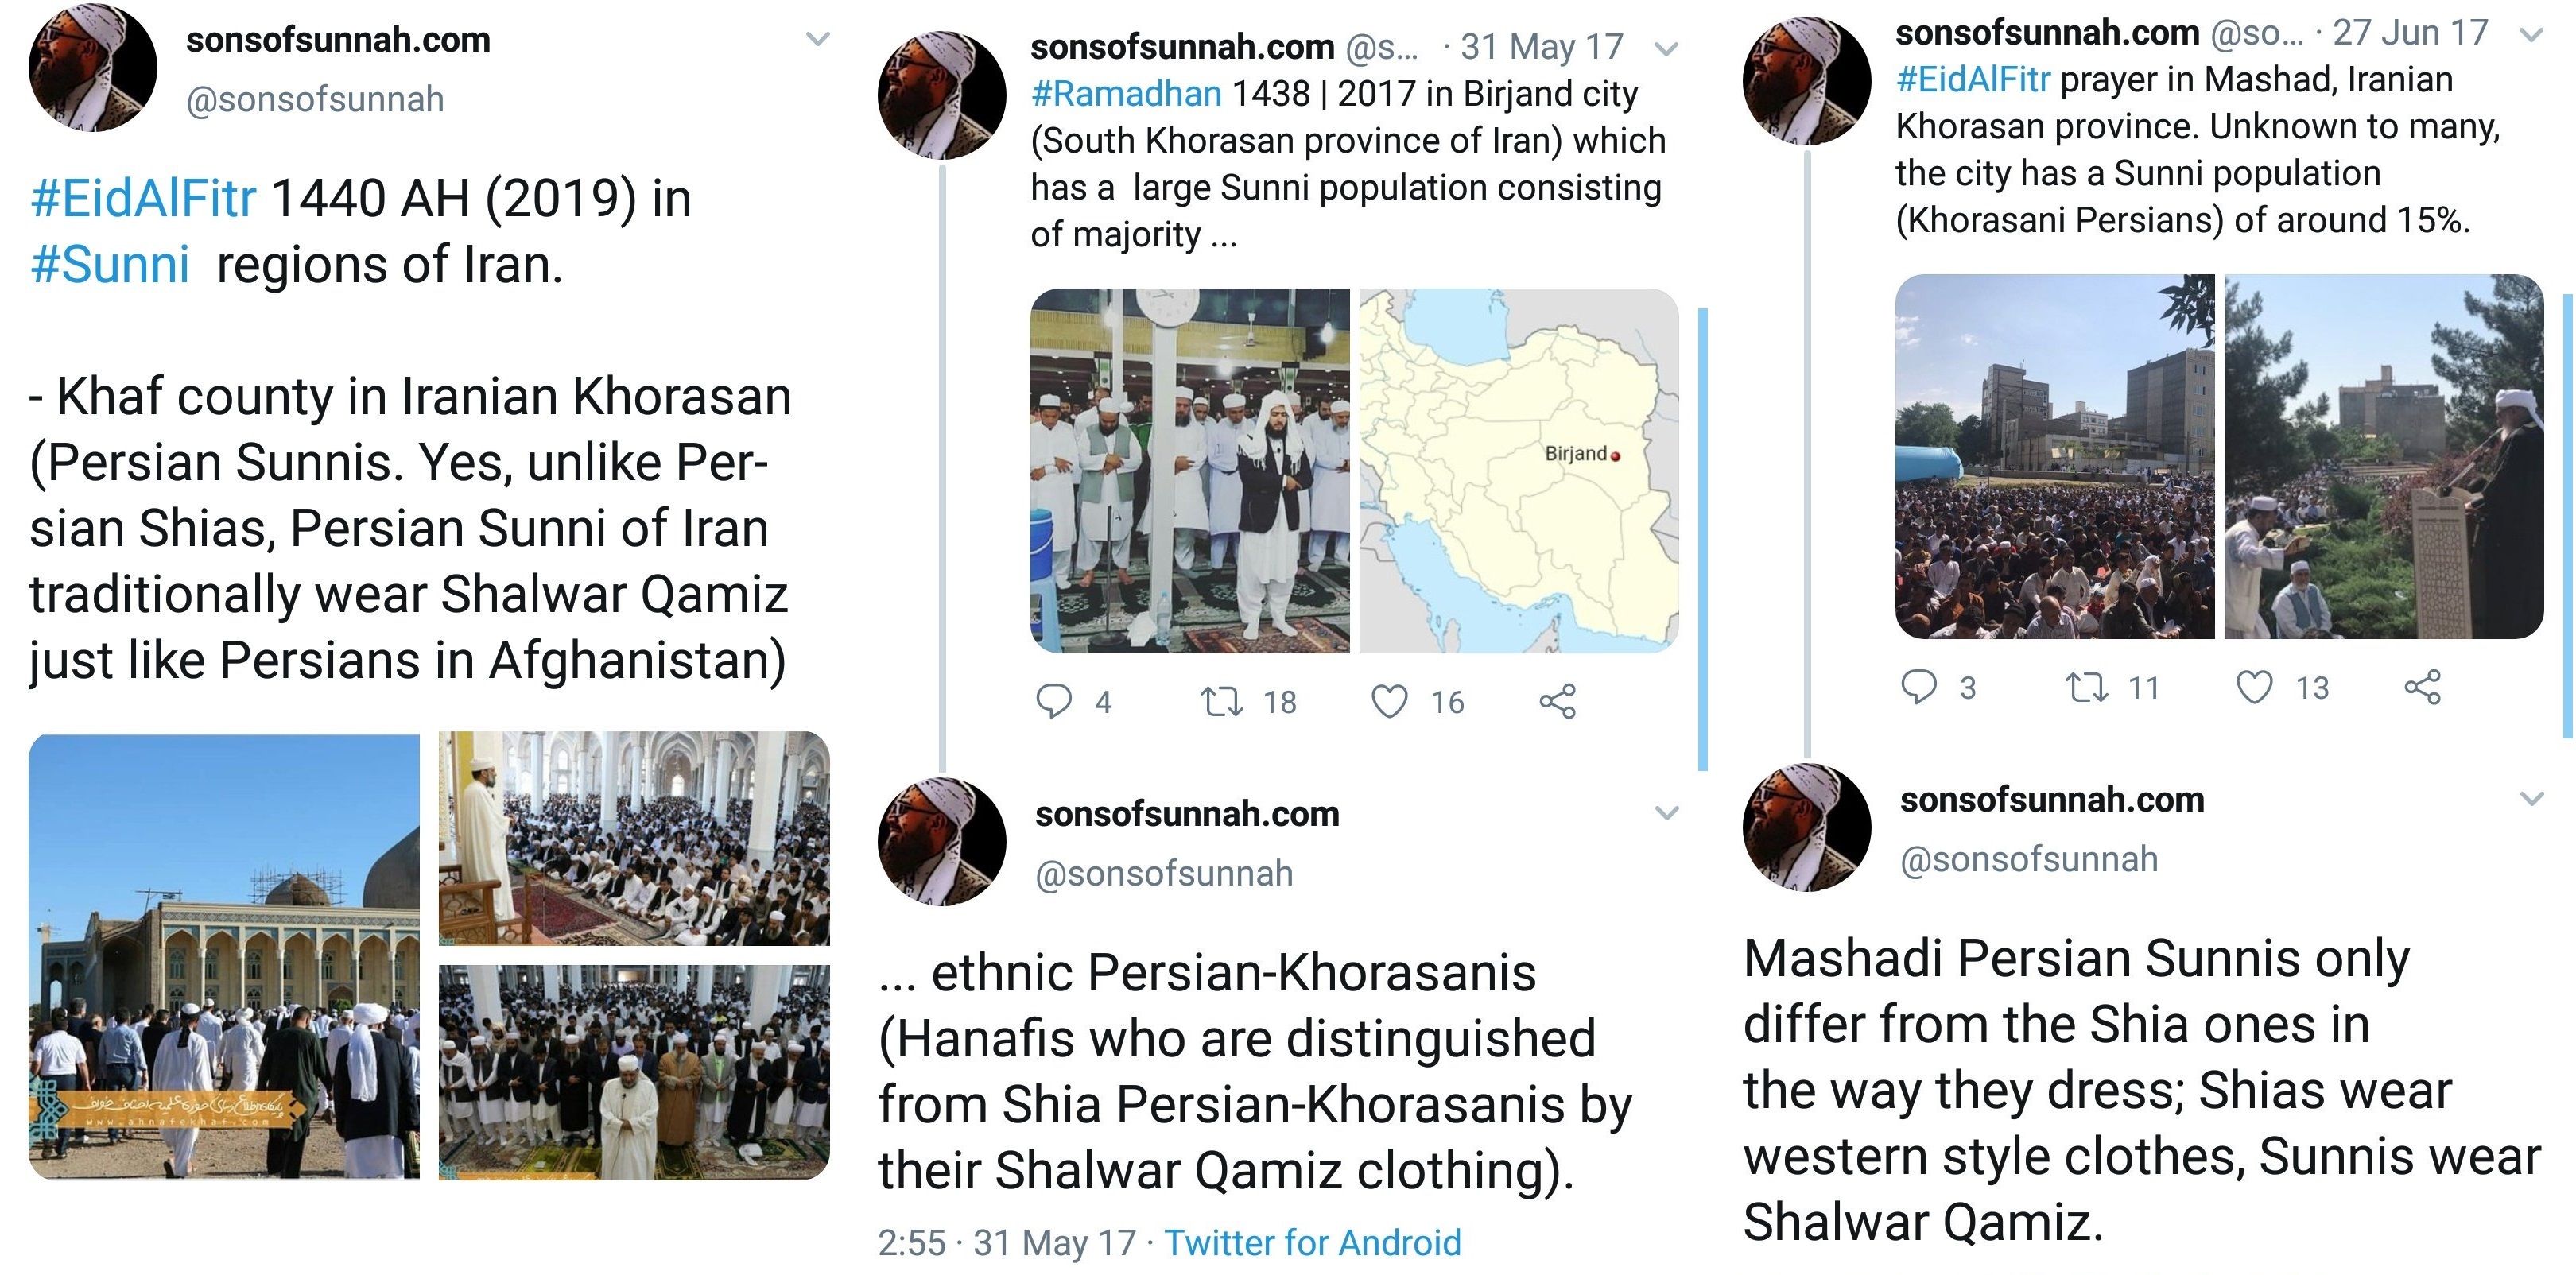Open the #Sunni hashtag link

(x=110, y=265)
